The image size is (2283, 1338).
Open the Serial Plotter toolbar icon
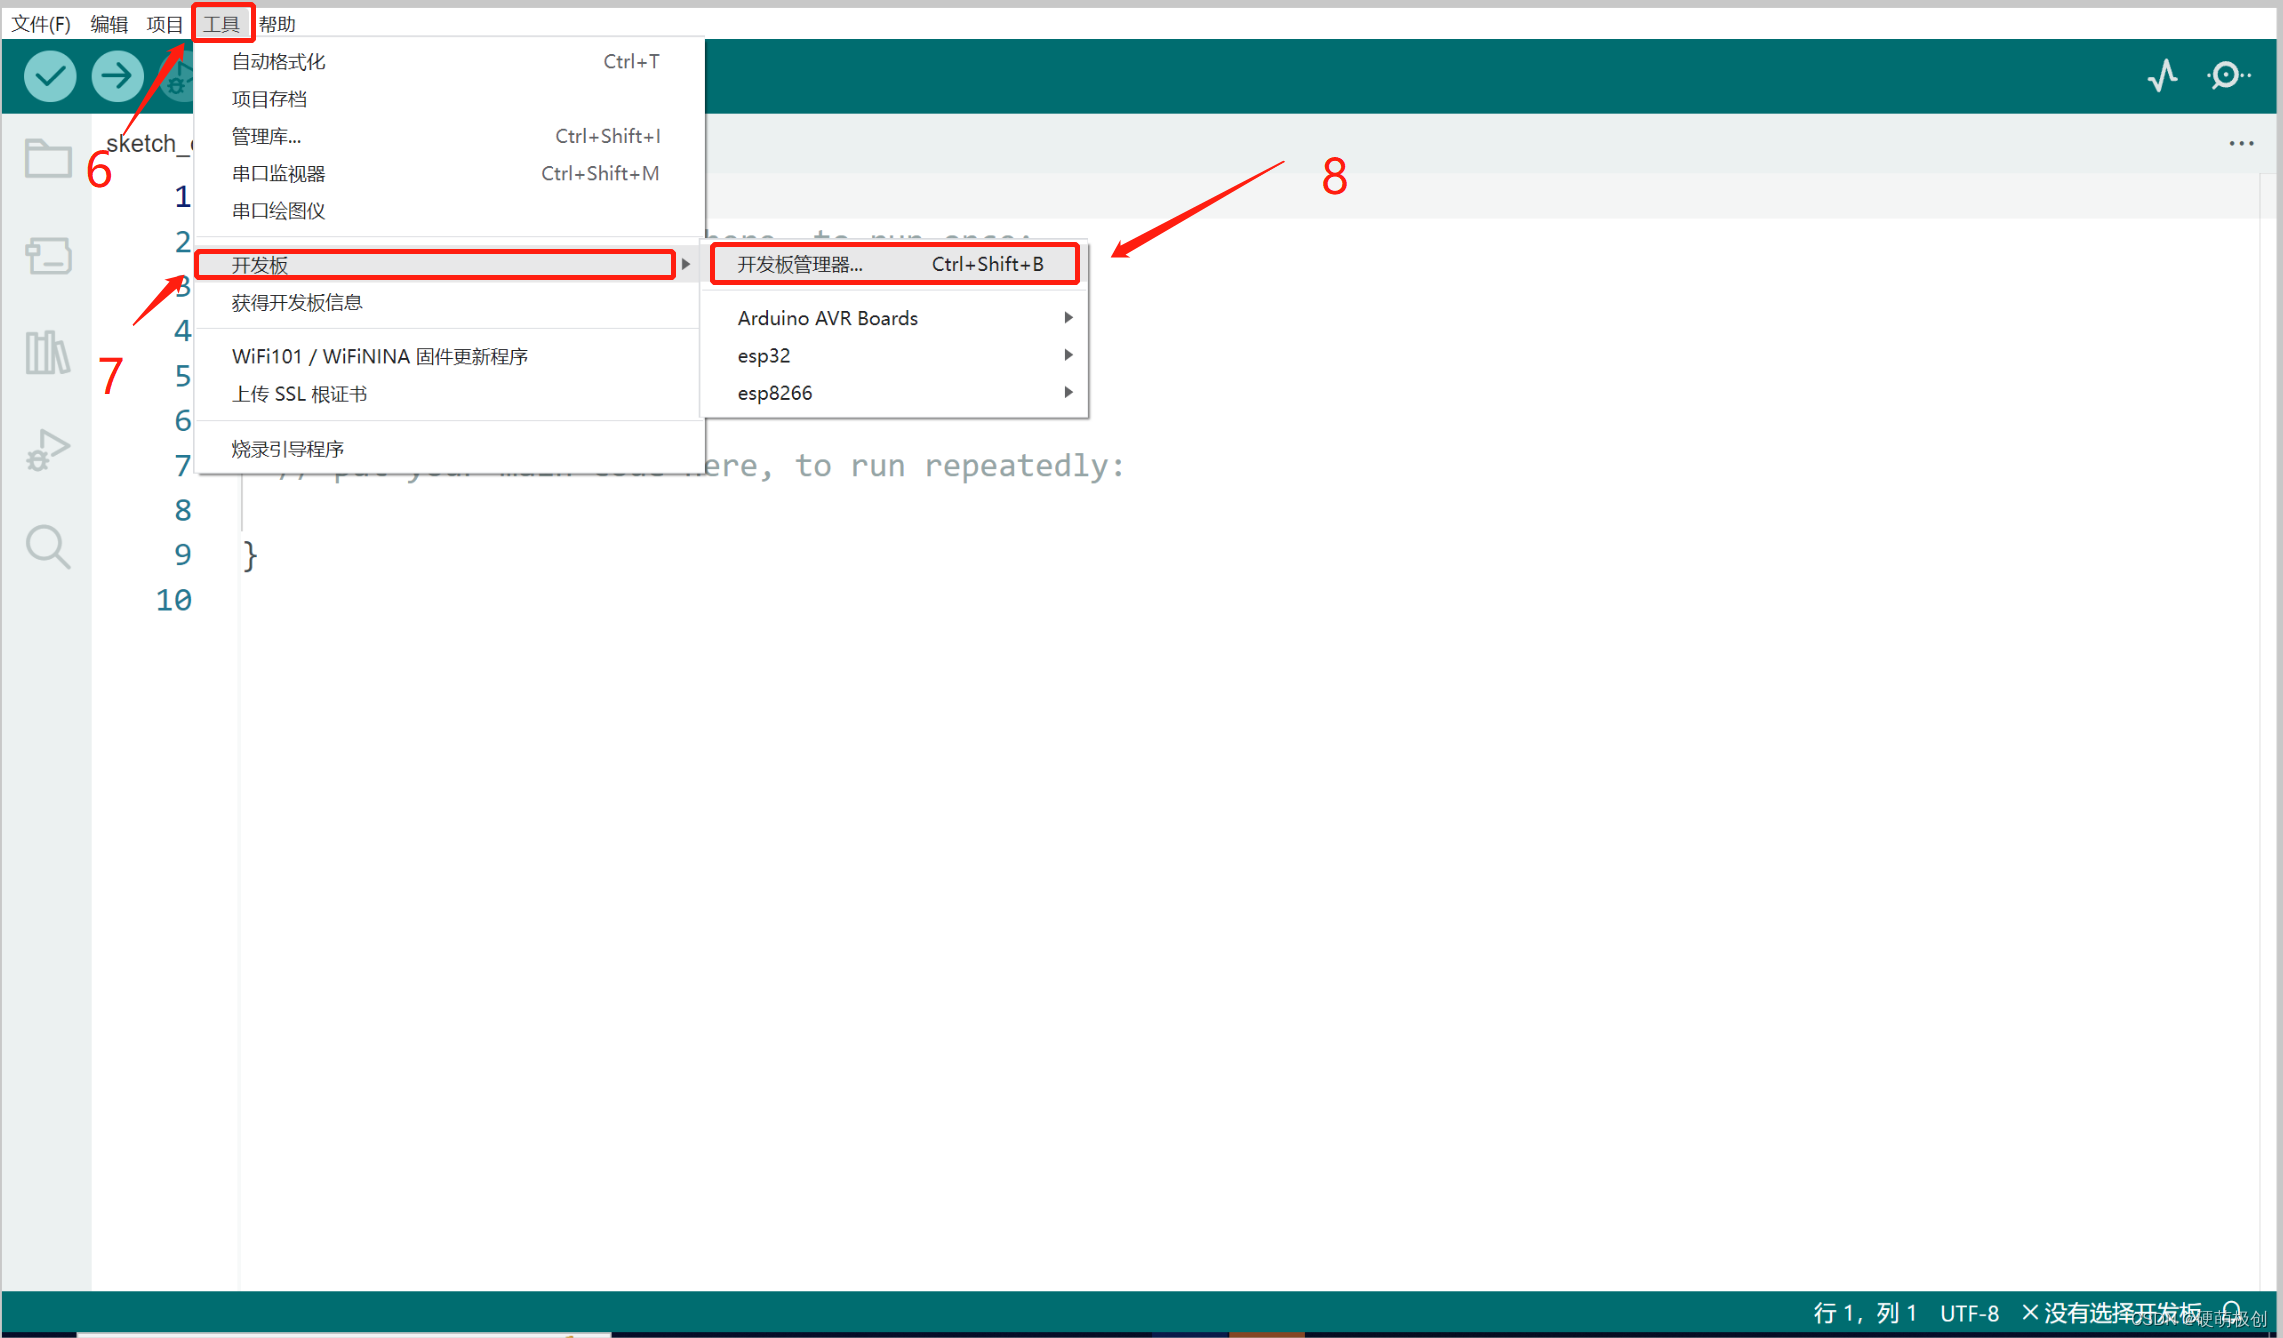pyautogui.click(x=2162, y=76)
